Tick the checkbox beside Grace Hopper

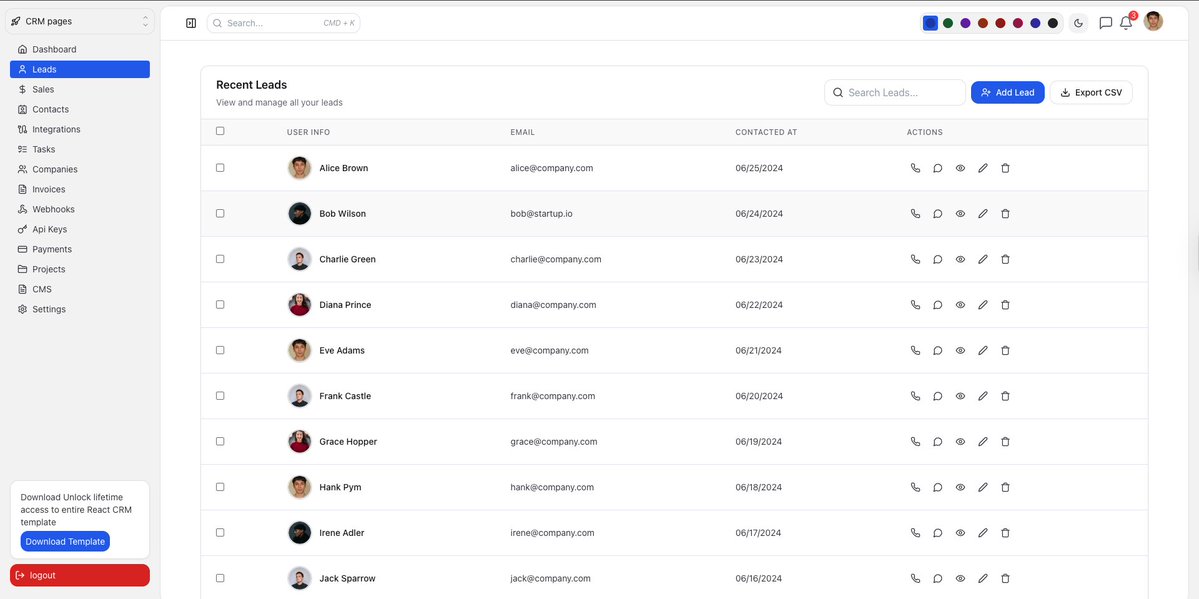(220, 440)
